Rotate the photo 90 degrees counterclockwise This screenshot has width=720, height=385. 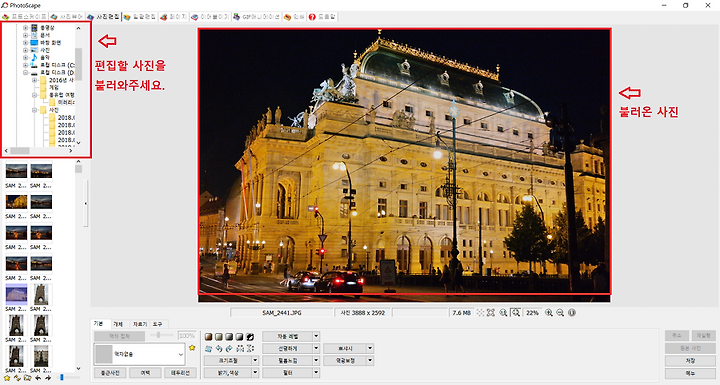tap(219, 349)
